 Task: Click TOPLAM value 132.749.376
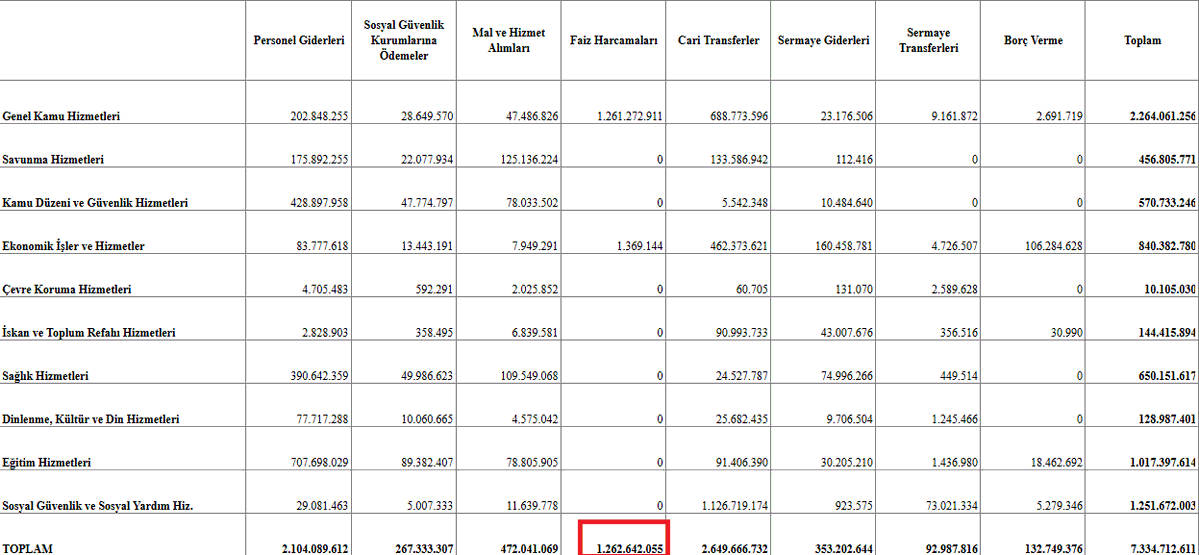pos(1053,549)
